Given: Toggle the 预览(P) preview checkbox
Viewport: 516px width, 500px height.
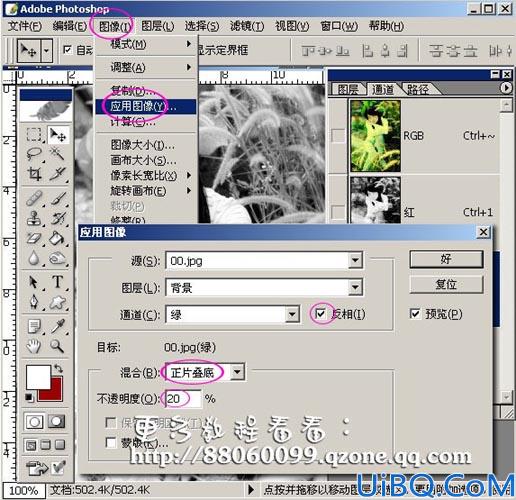Looking at the screenshot, I should point(415,314).
